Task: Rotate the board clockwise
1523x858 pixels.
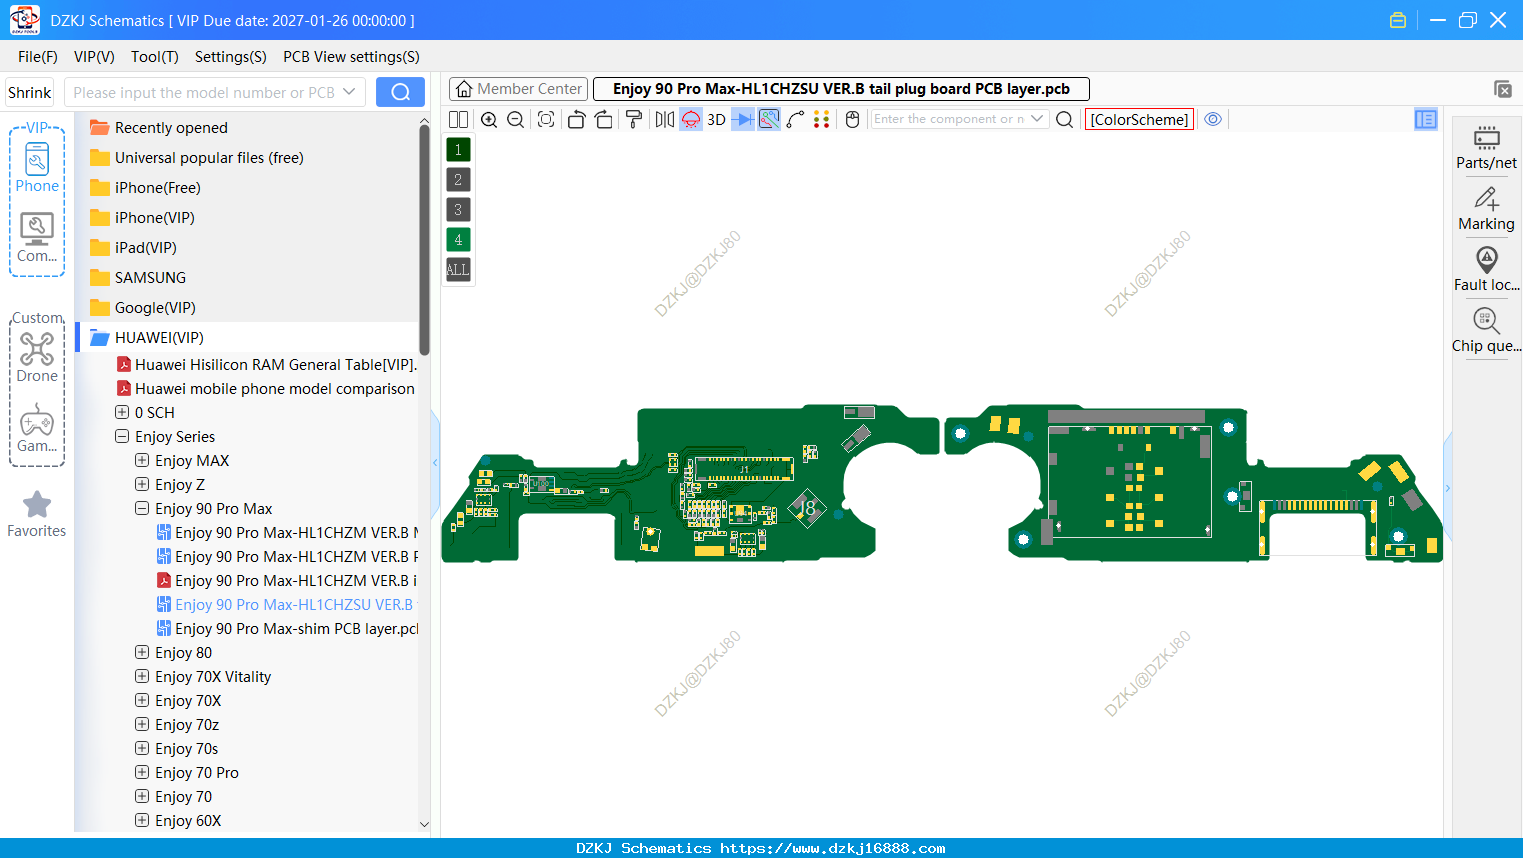Action: click(604, 119)
